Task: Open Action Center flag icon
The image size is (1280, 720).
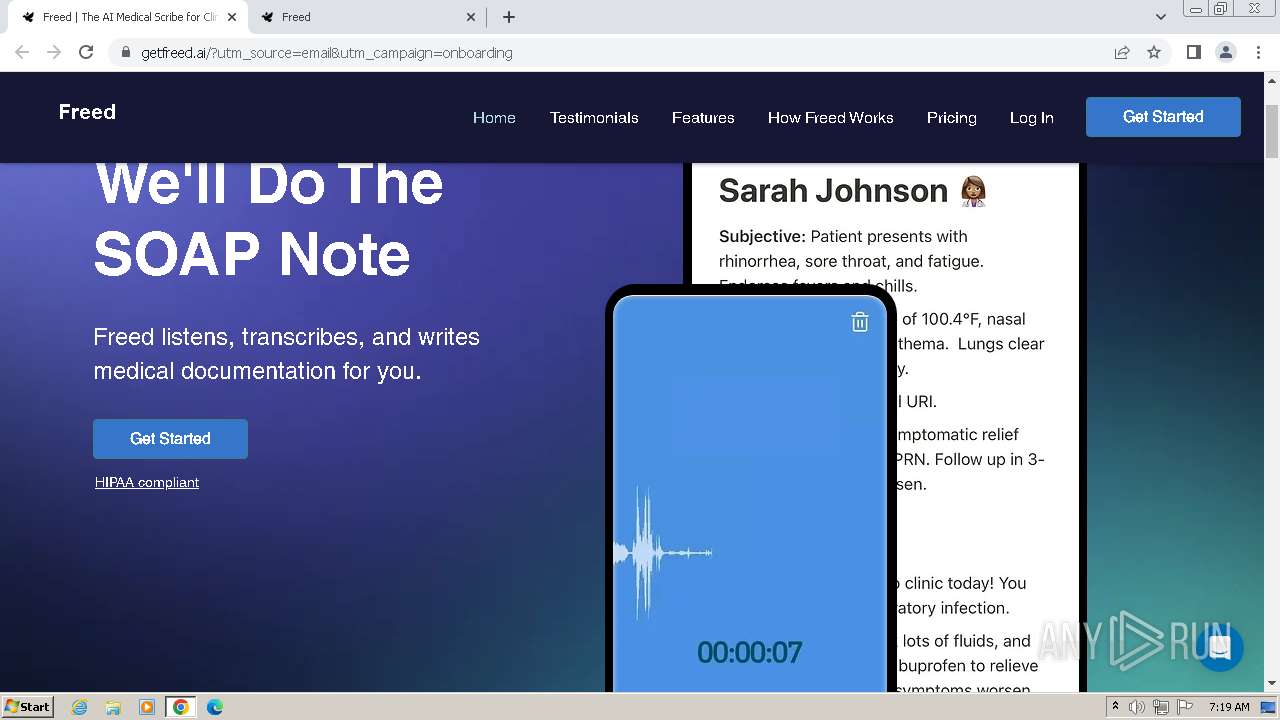Action: 1185,707
